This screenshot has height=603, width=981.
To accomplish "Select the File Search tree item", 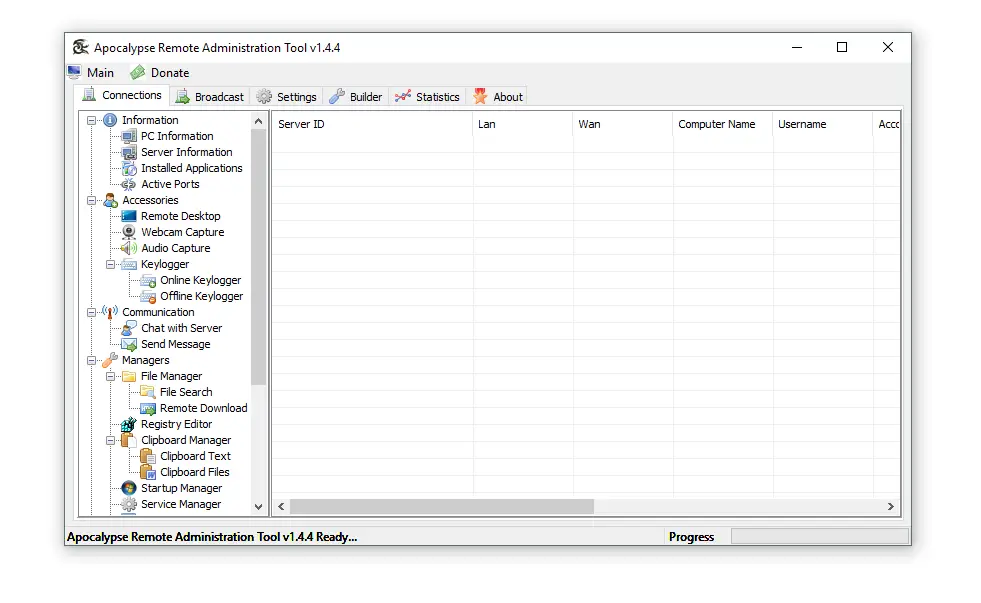I will pyautogui.click(x=186, y=392).
